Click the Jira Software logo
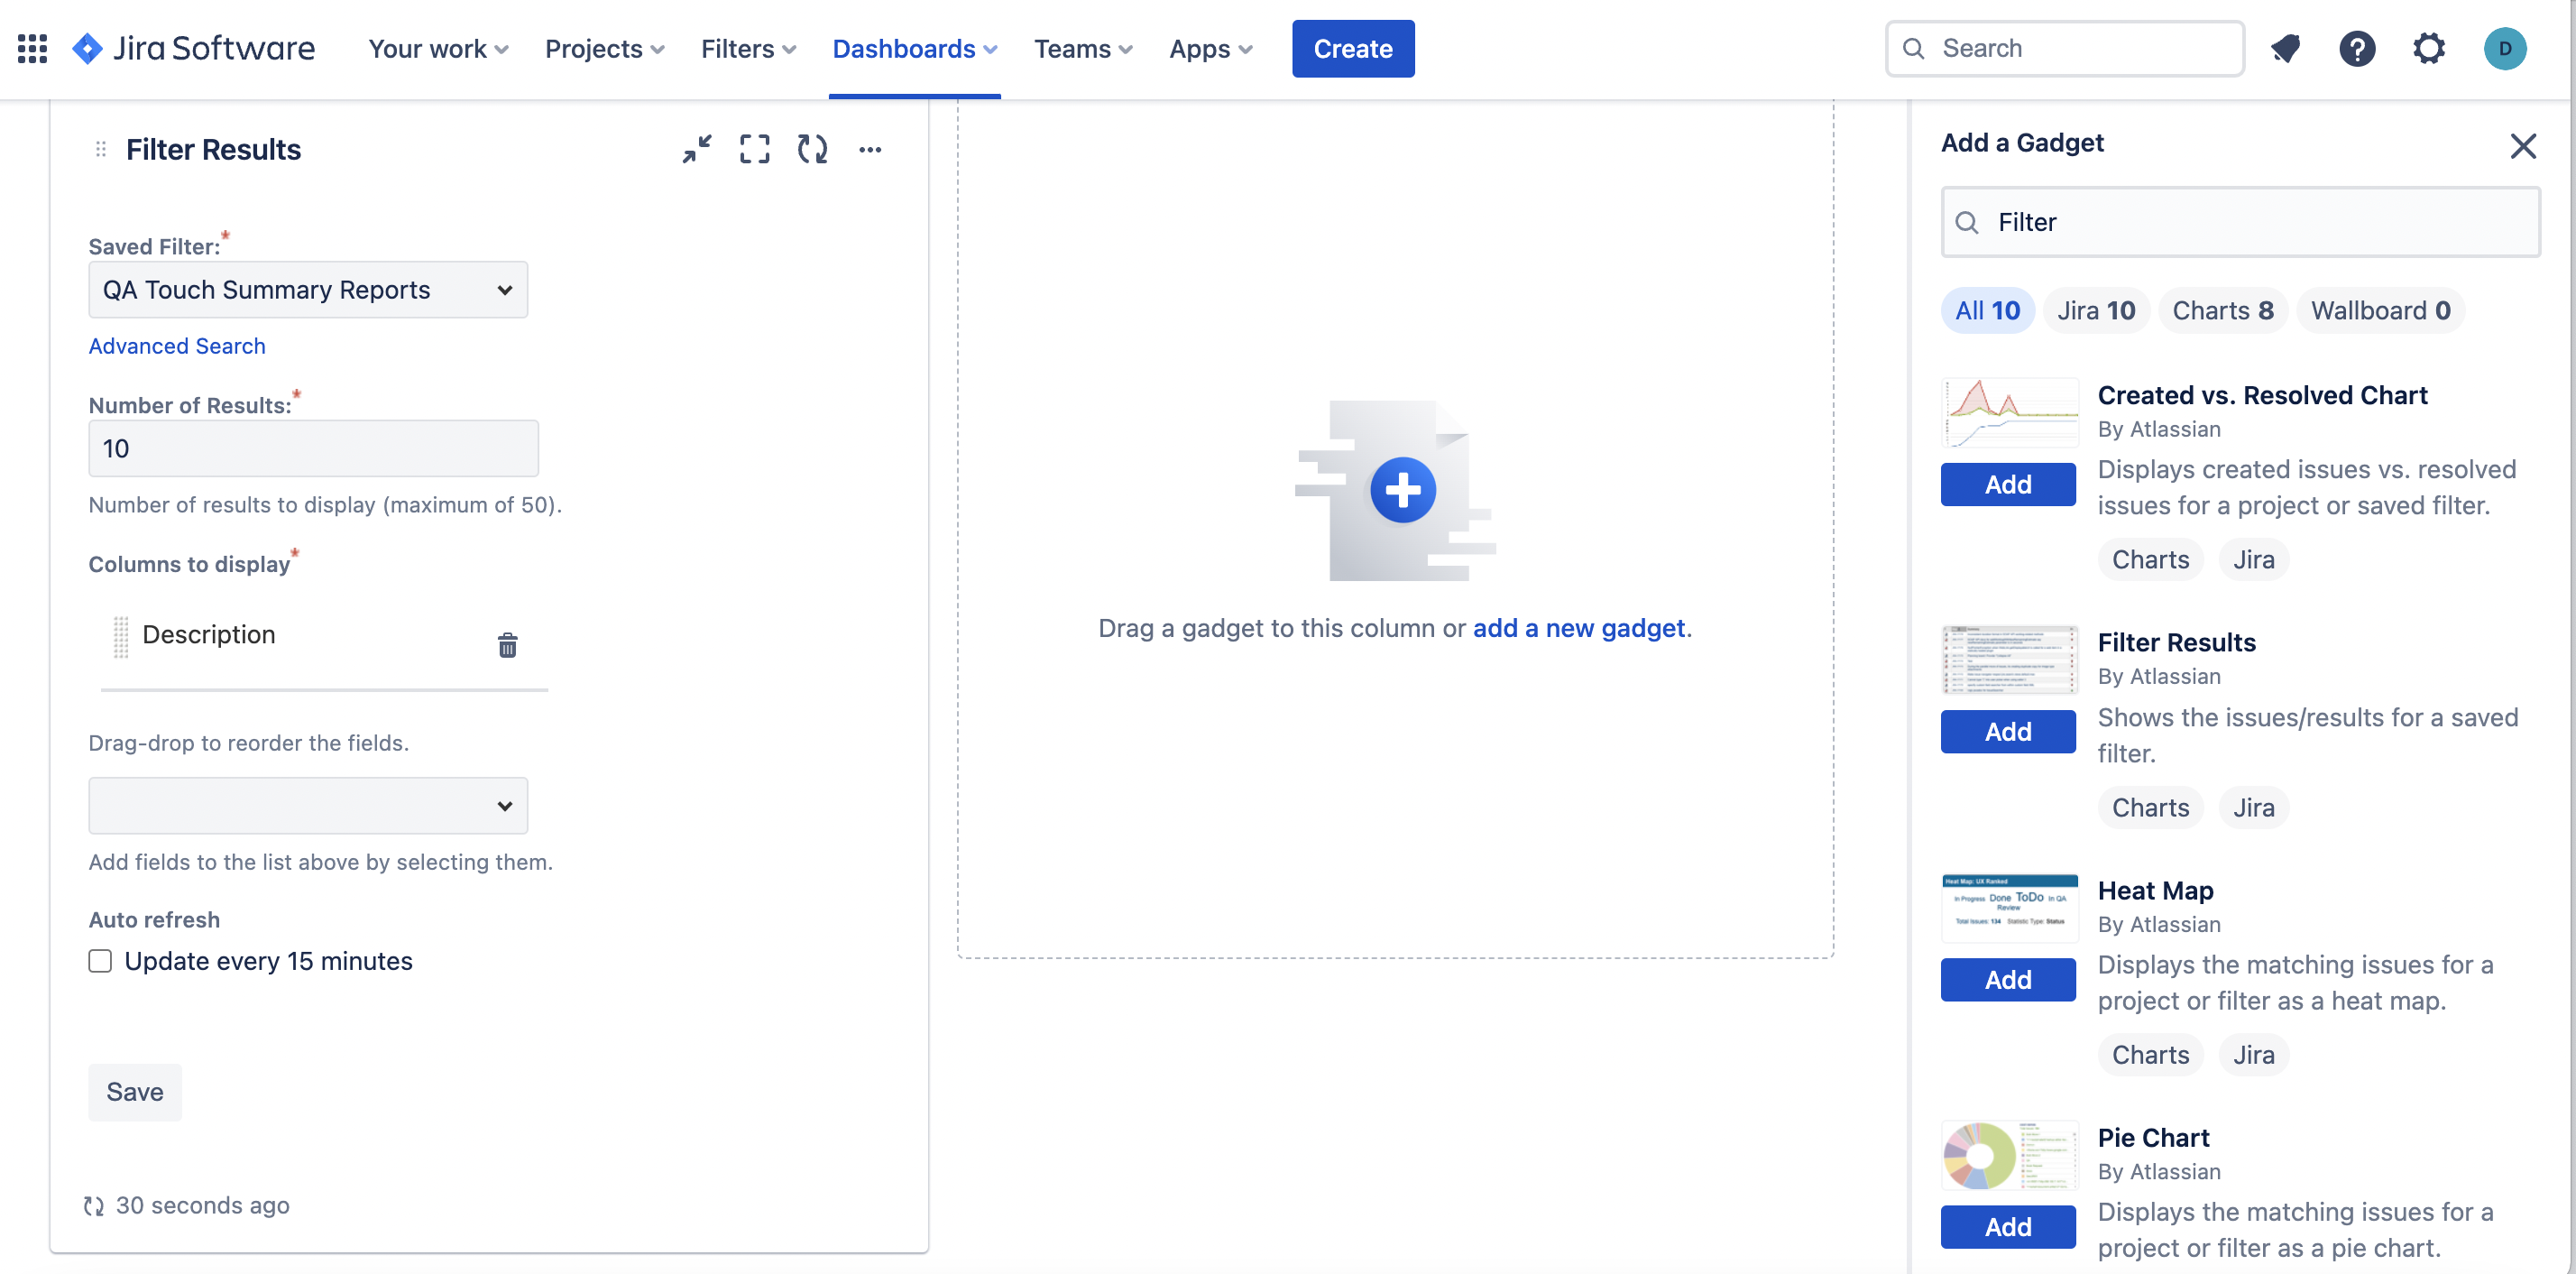The width and height of the screenshot is (2576, 1274). click(194, 48)
